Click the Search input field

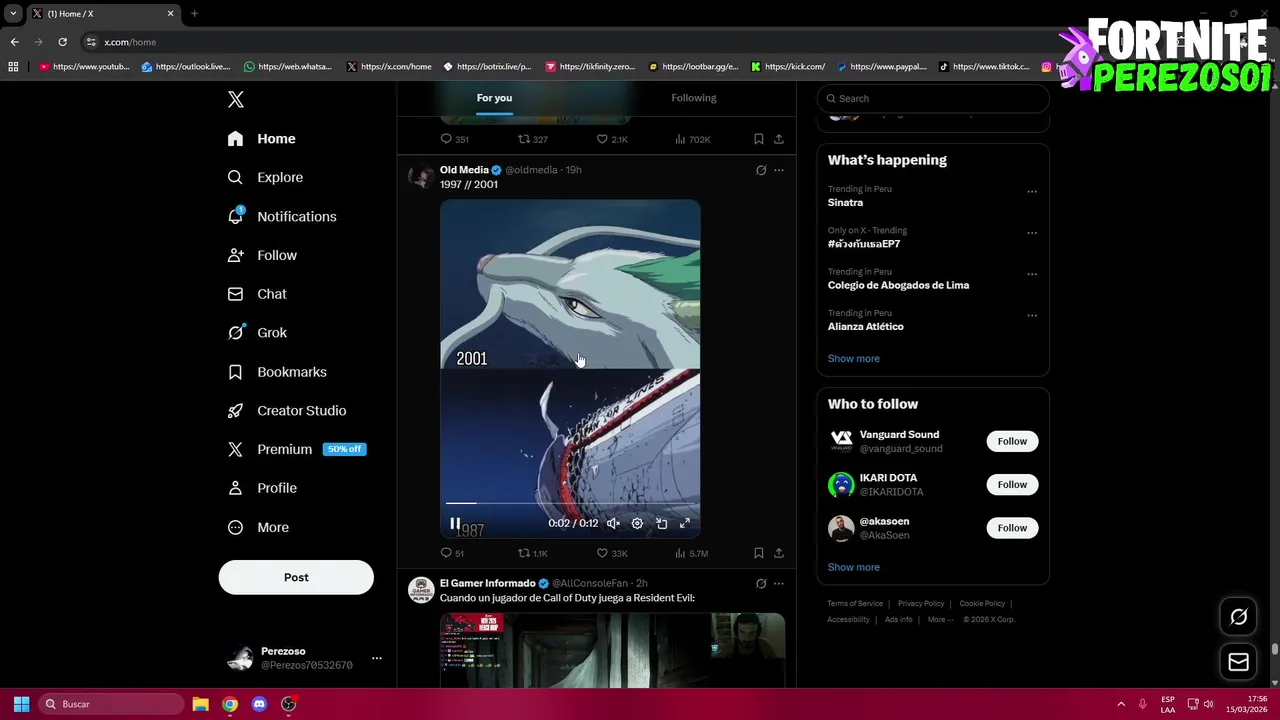click(933, 98)
